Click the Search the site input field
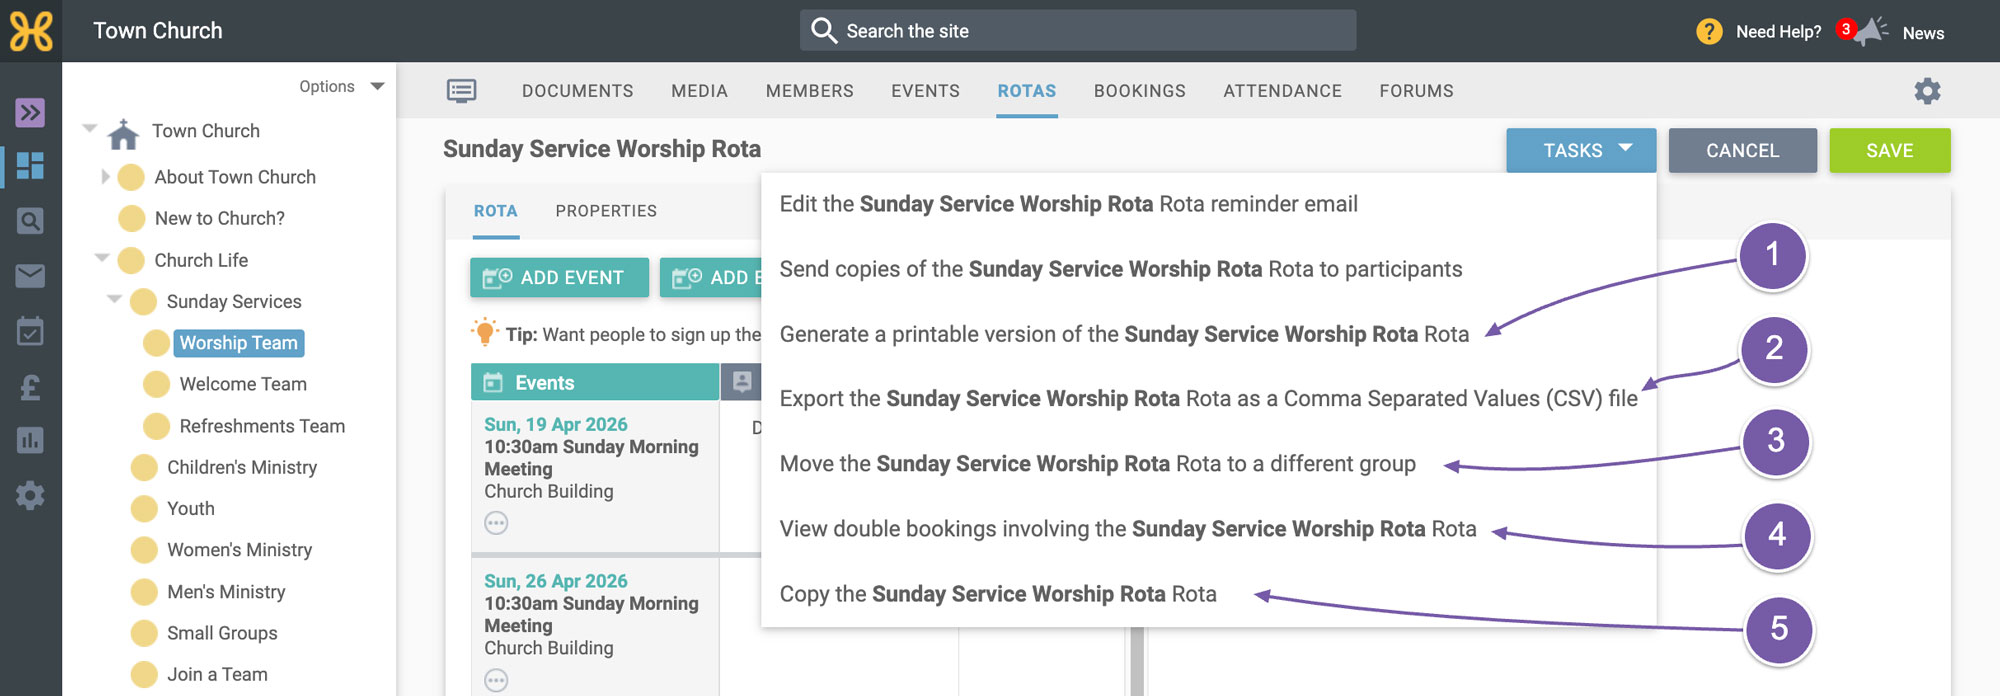The image size is (2000, 696). click(x=1077, y=31)
